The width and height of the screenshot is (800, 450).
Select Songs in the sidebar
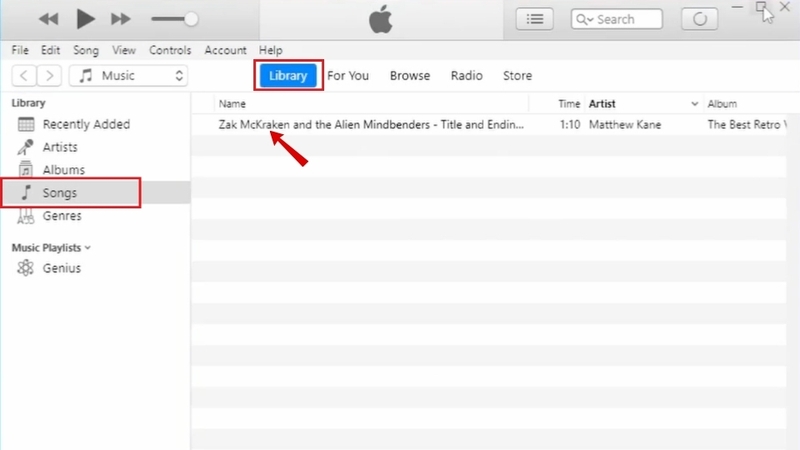tap(95, 192)
